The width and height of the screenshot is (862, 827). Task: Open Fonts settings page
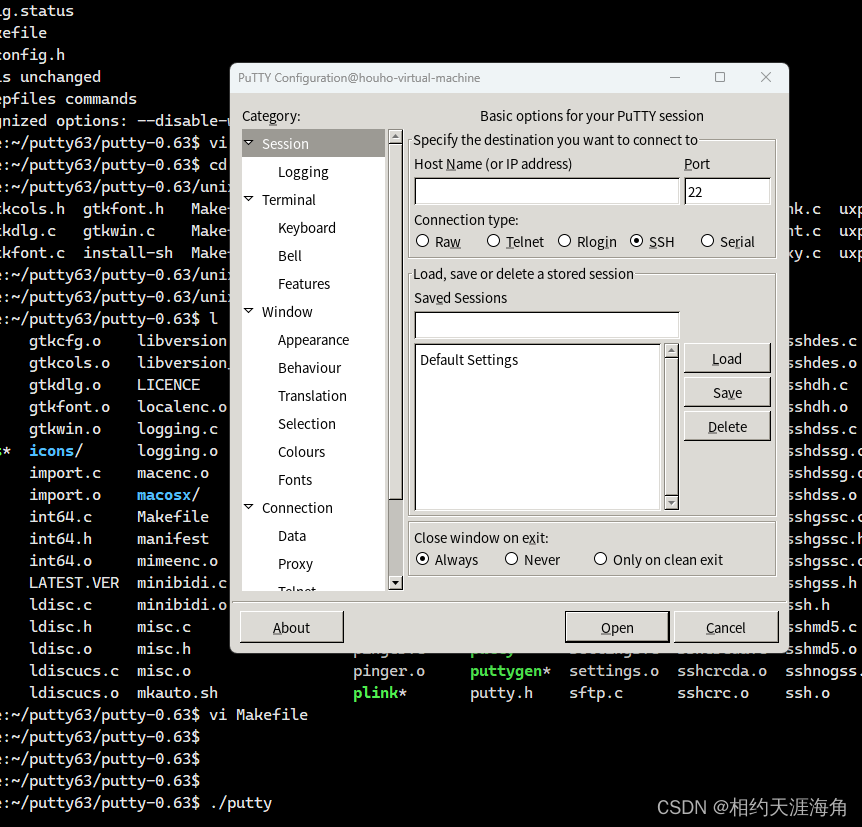(295, 481)
